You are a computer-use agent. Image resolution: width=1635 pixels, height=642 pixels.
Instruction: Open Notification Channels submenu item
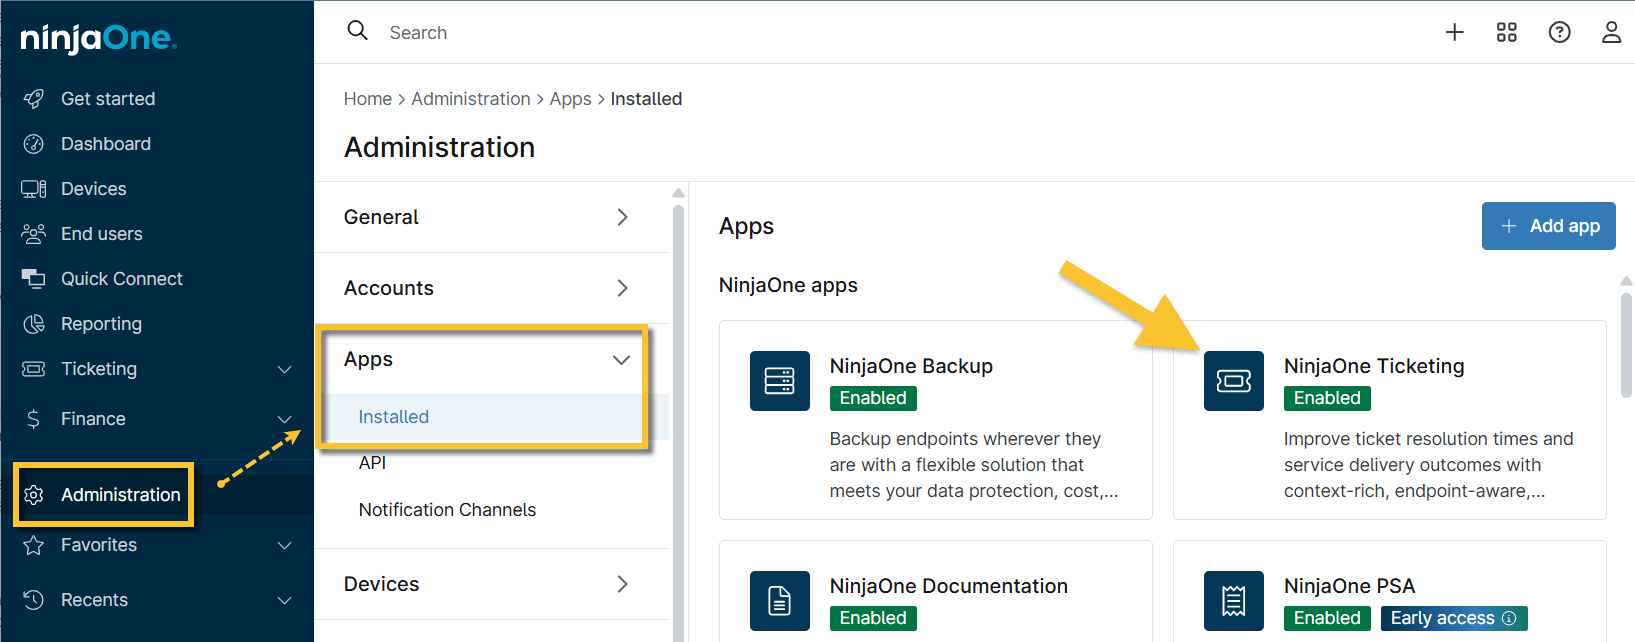(447, 510)
